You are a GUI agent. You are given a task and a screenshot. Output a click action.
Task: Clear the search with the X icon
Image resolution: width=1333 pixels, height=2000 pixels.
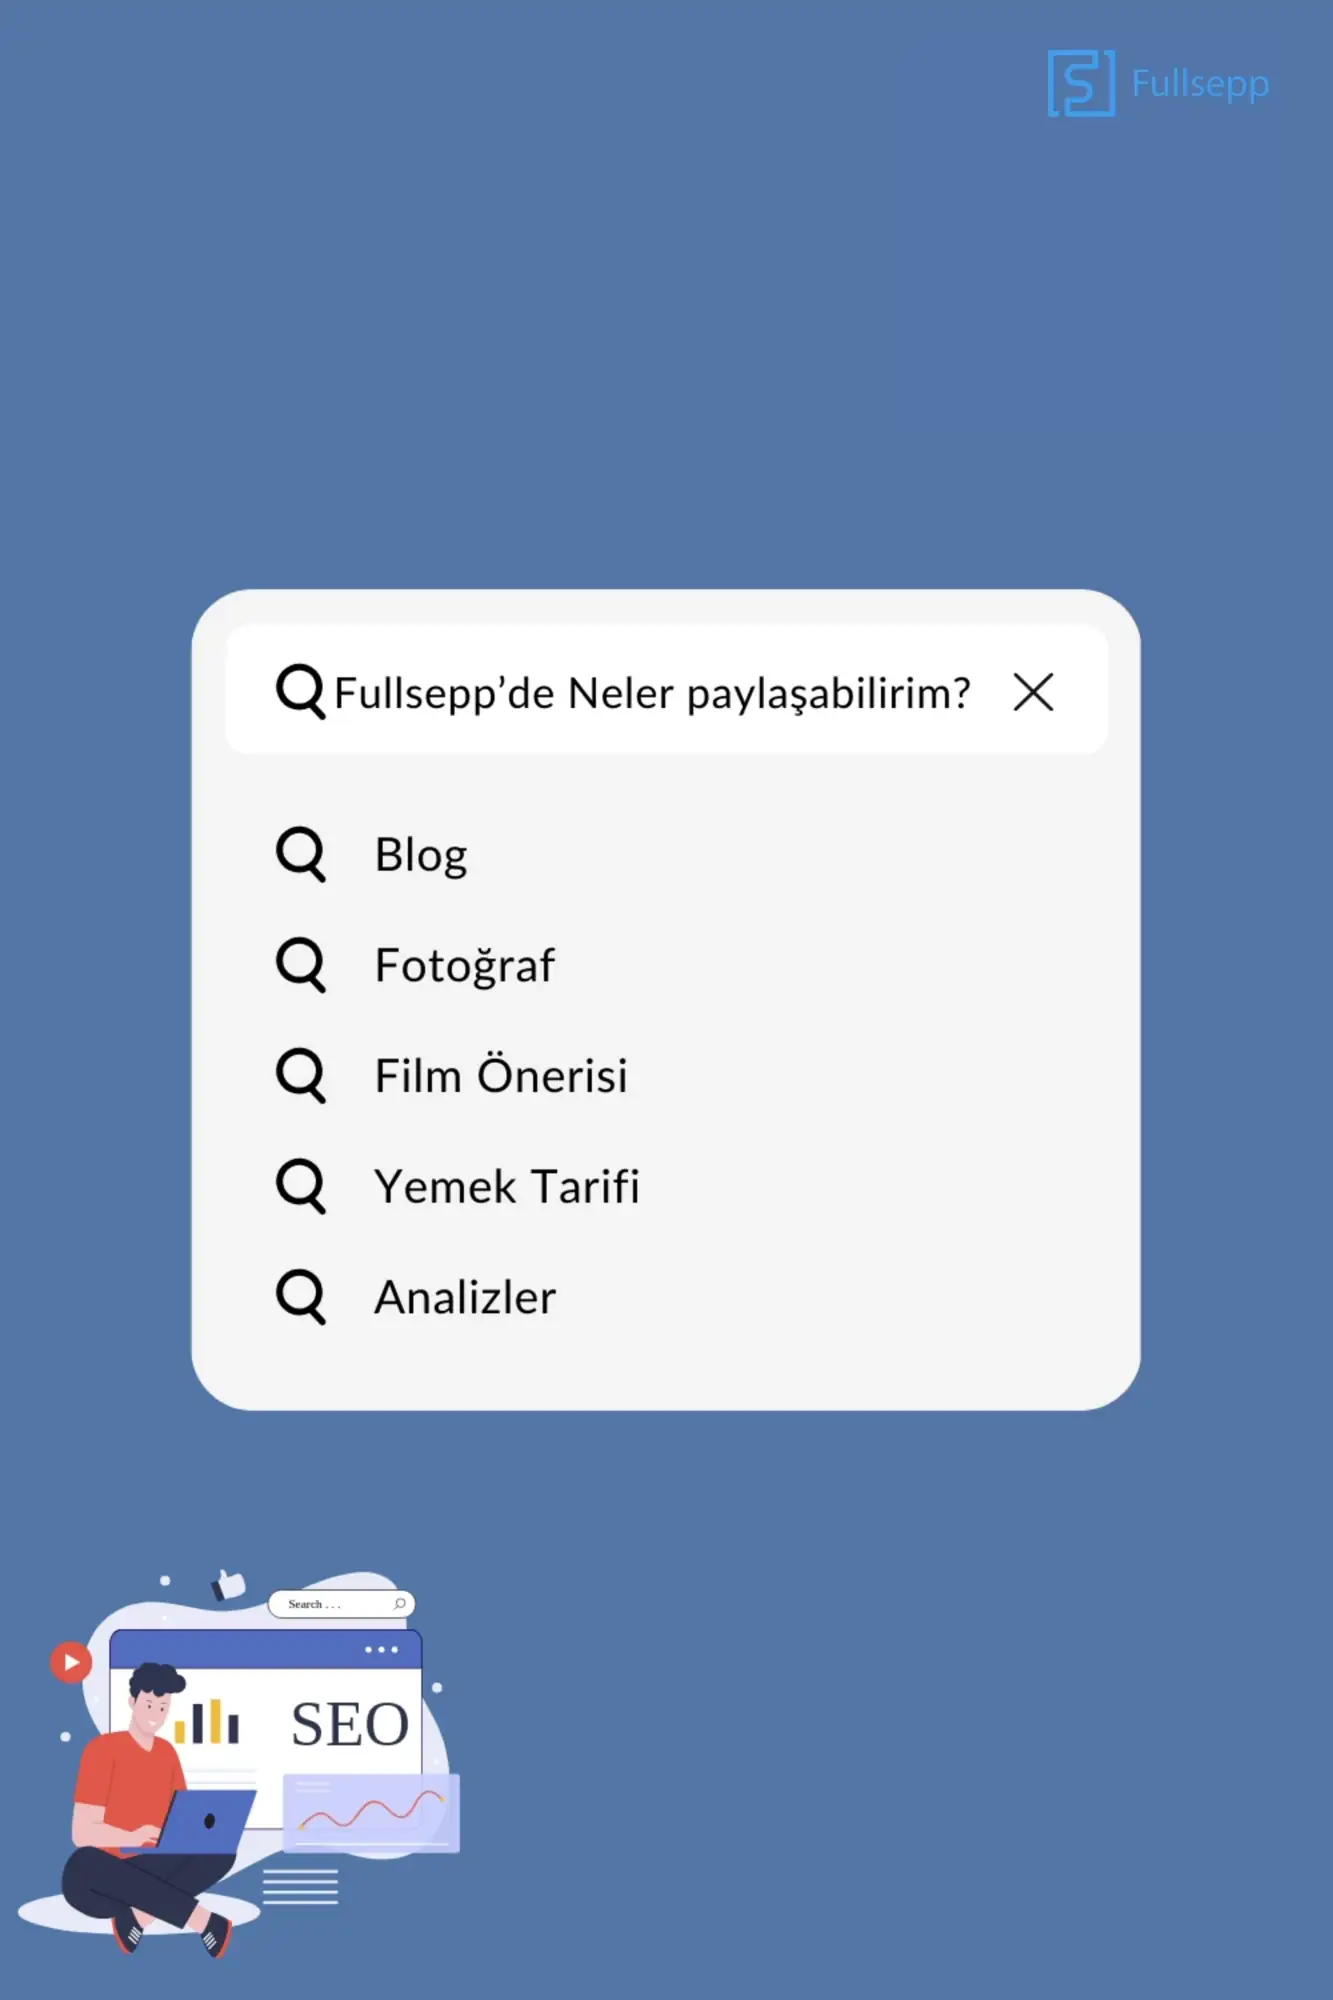pos(1033,692)
